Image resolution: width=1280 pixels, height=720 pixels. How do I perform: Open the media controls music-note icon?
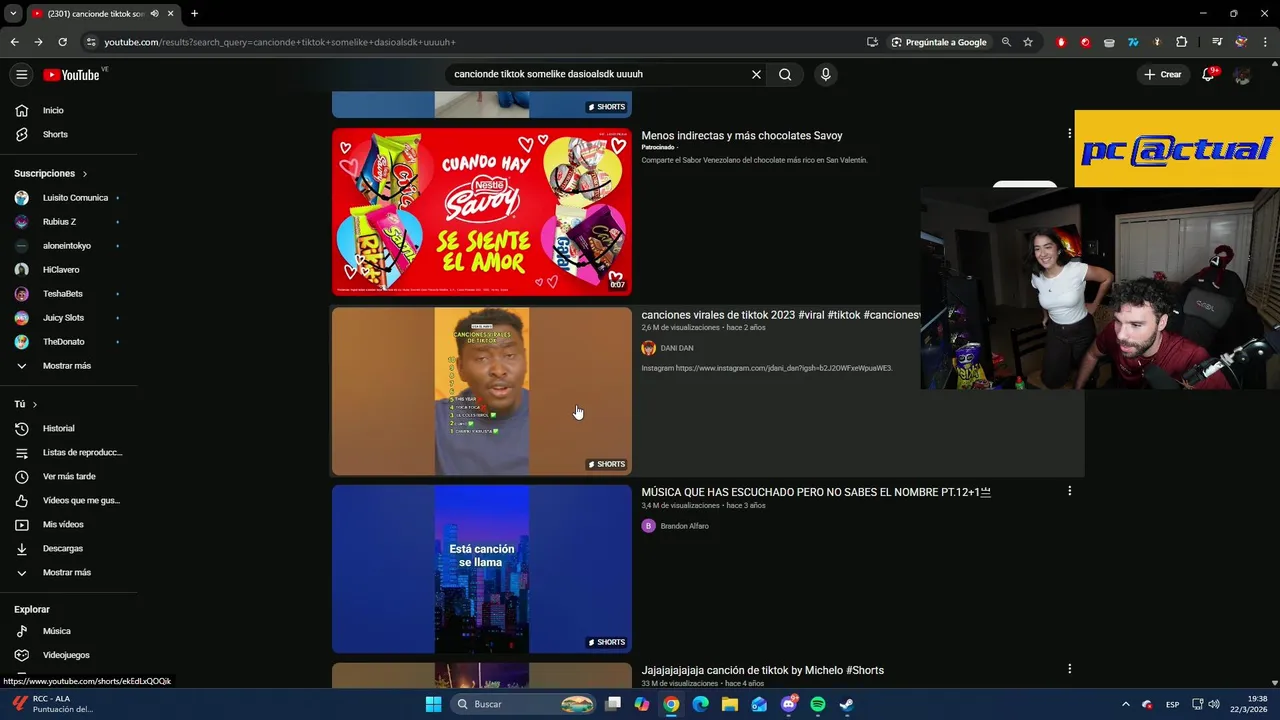point(1216,42)
